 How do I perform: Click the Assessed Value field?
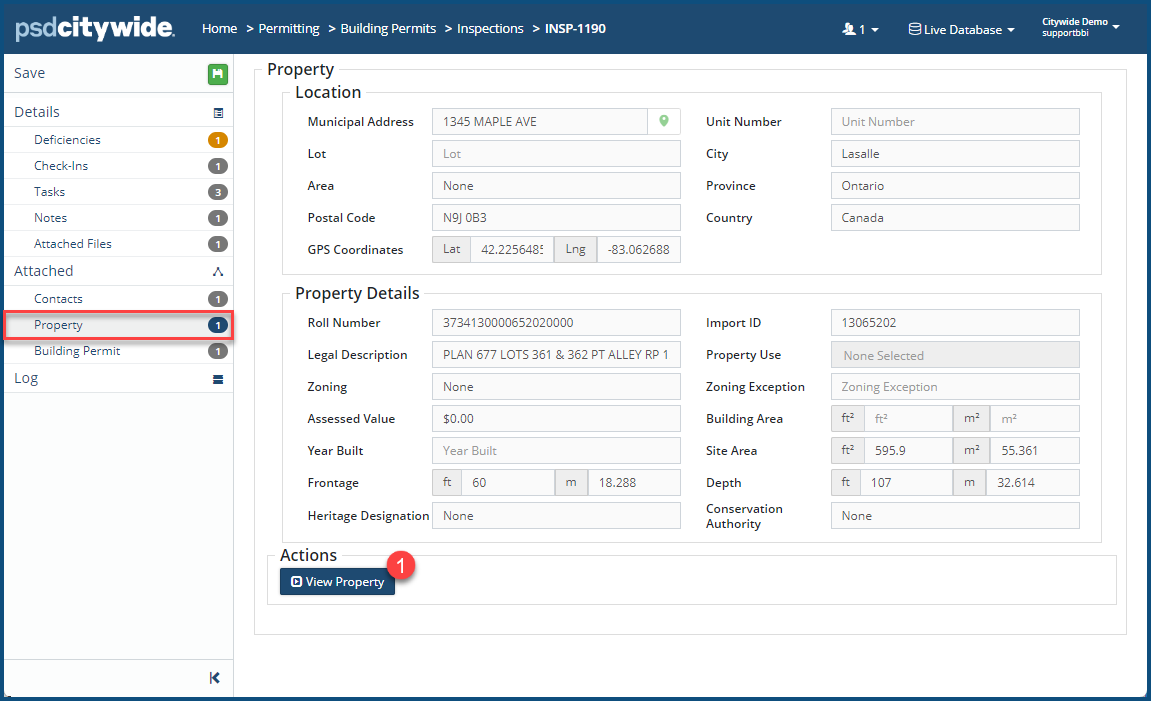click(x=556, y=418)
